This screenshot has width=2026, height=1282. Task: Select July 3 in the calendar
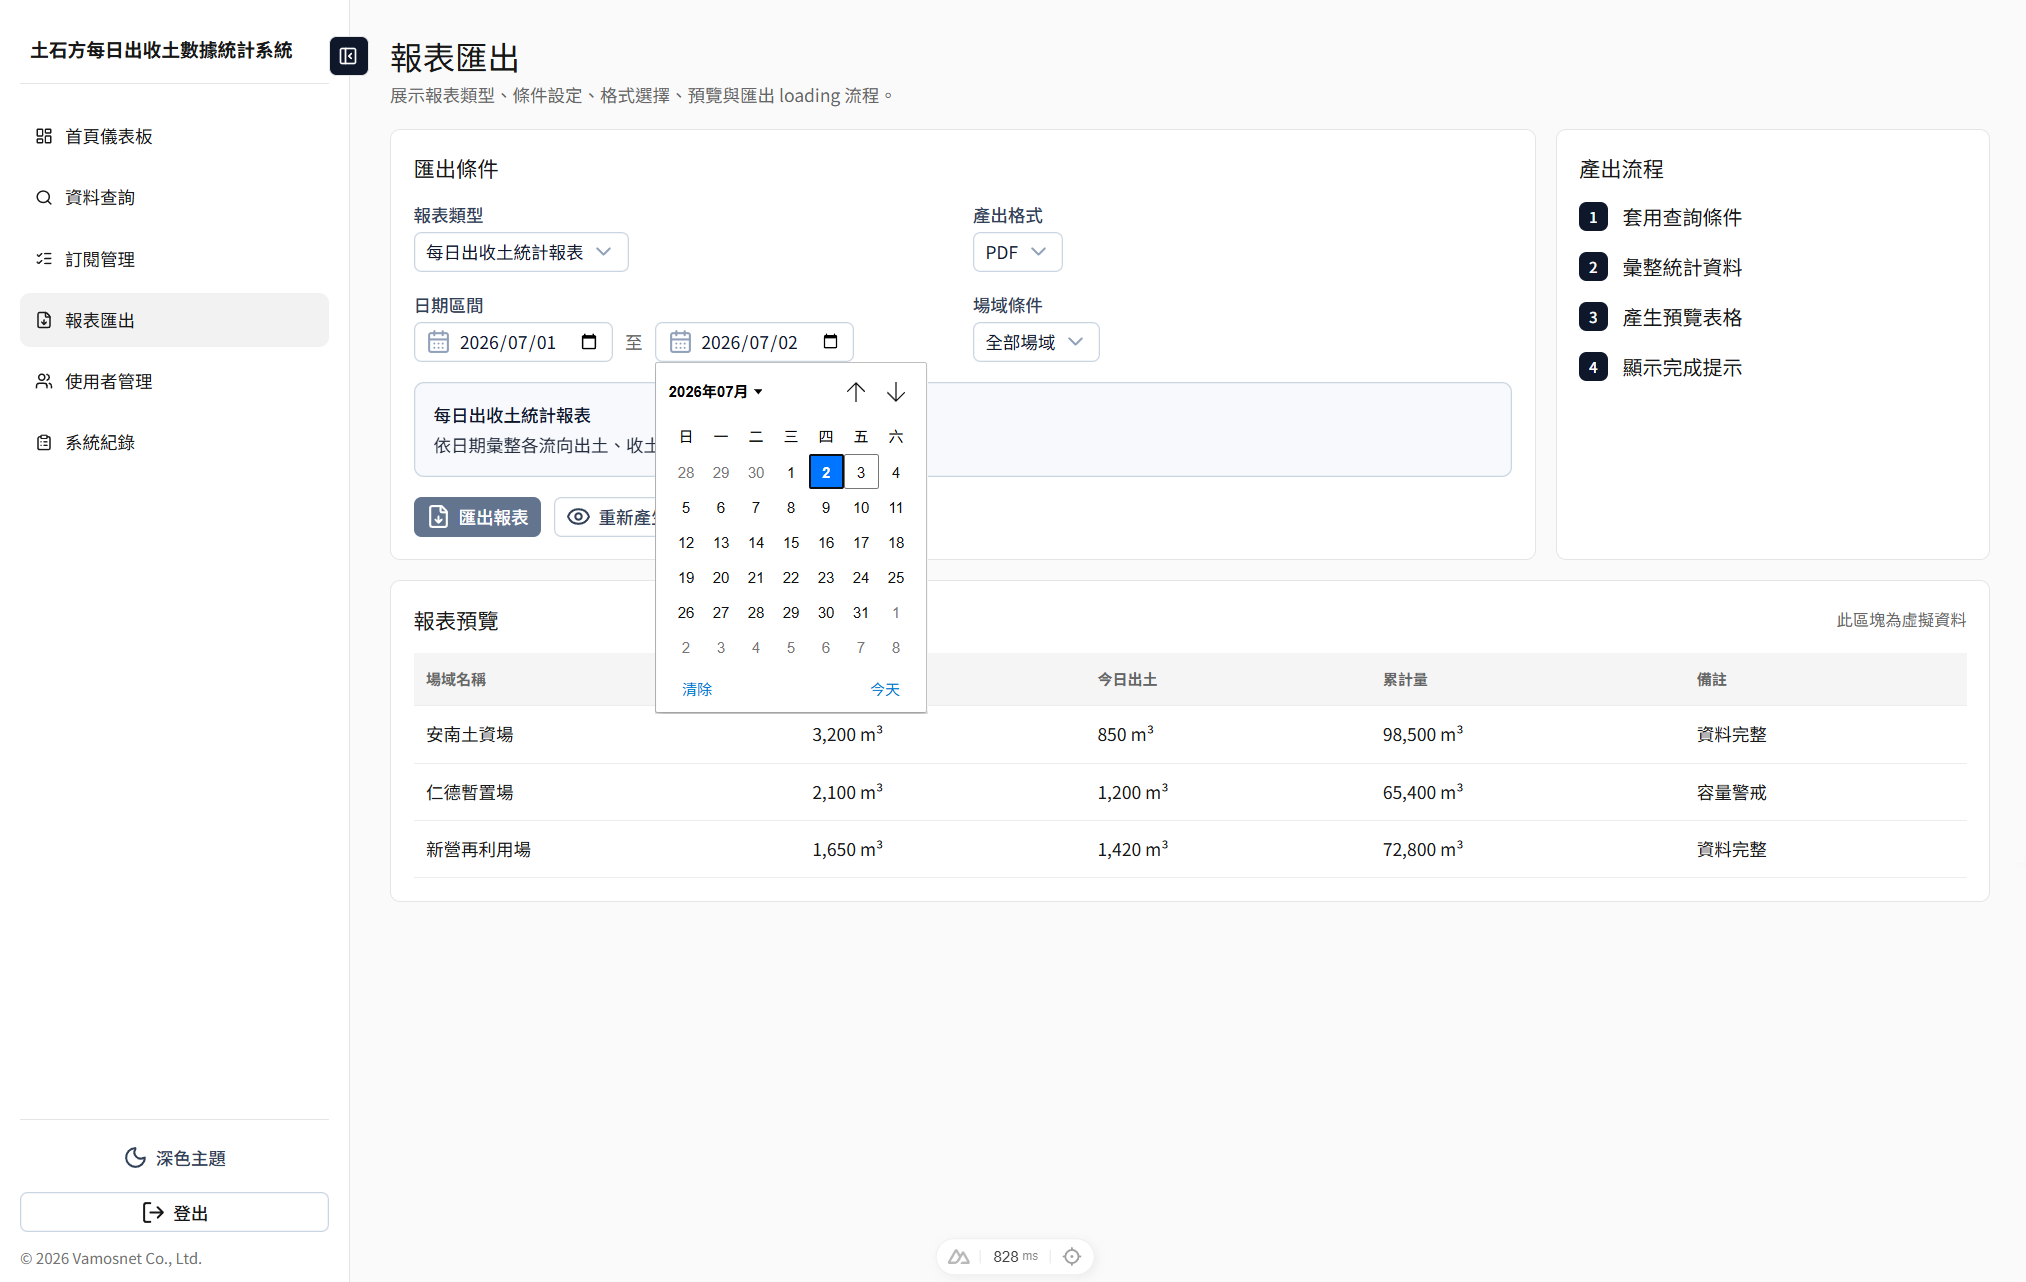pyautogui.click(x=861, y=472)
